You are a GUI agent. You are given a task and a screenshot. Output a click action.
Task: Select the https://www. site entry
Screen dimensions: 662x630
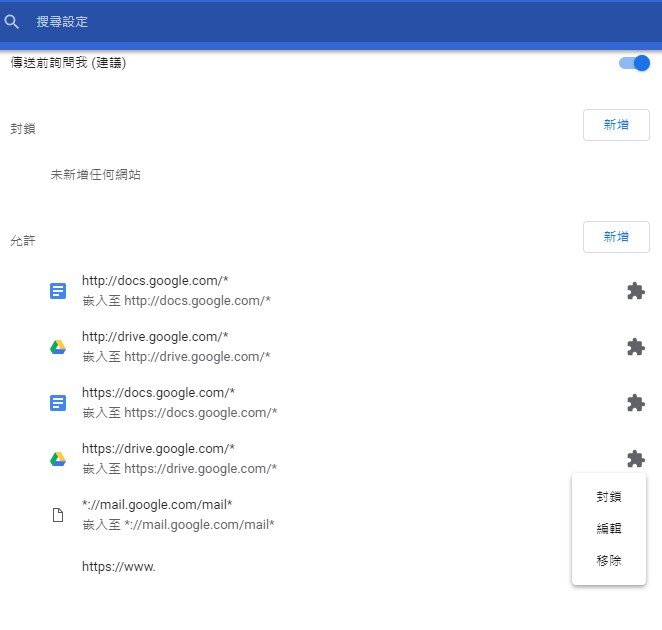(x=119, y=567)
